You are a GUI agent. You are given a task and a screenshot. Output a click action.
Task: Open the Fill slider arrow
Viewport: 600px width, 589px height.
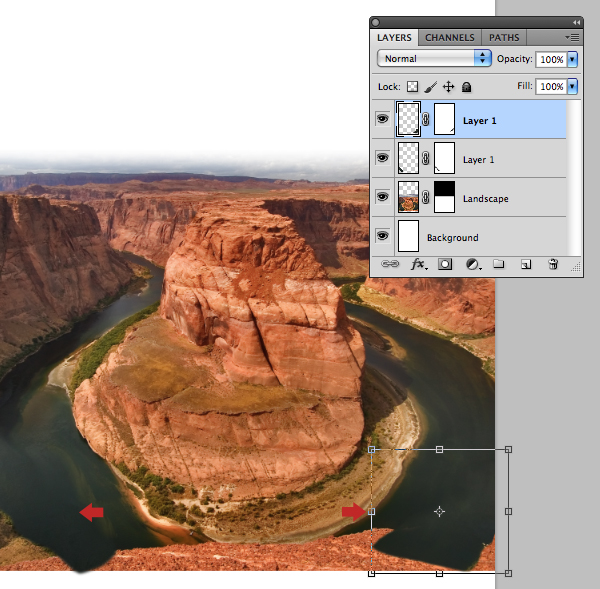[x=572, y=86]
